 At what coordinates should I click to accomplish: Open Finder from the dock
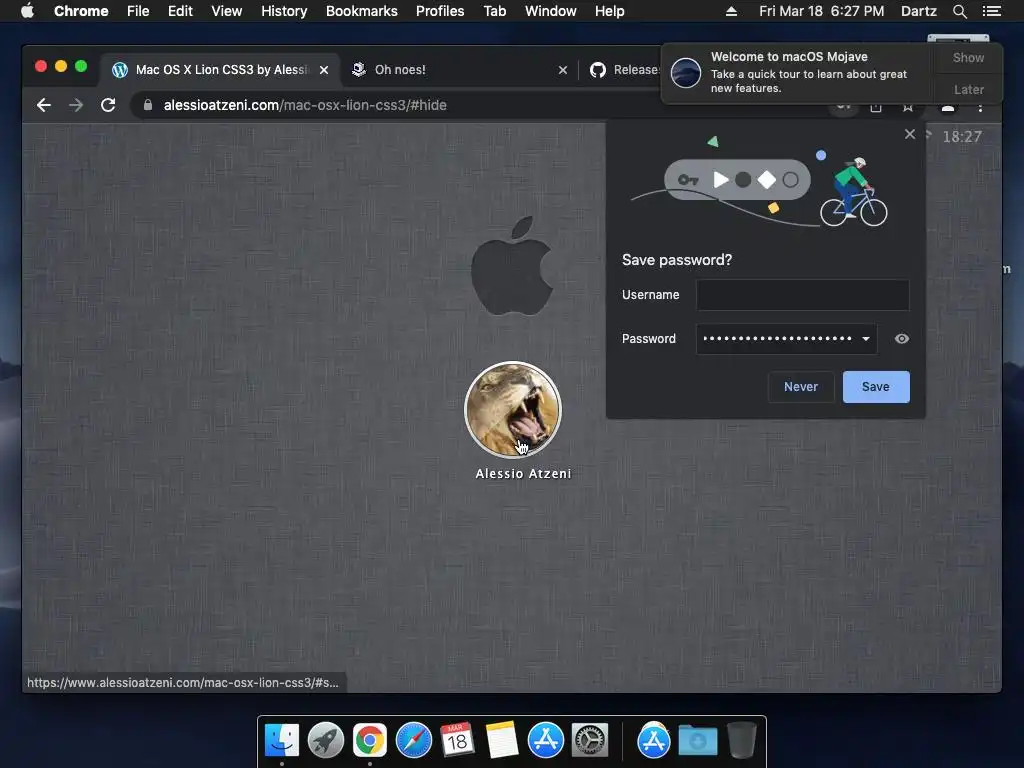click(282, 741)
